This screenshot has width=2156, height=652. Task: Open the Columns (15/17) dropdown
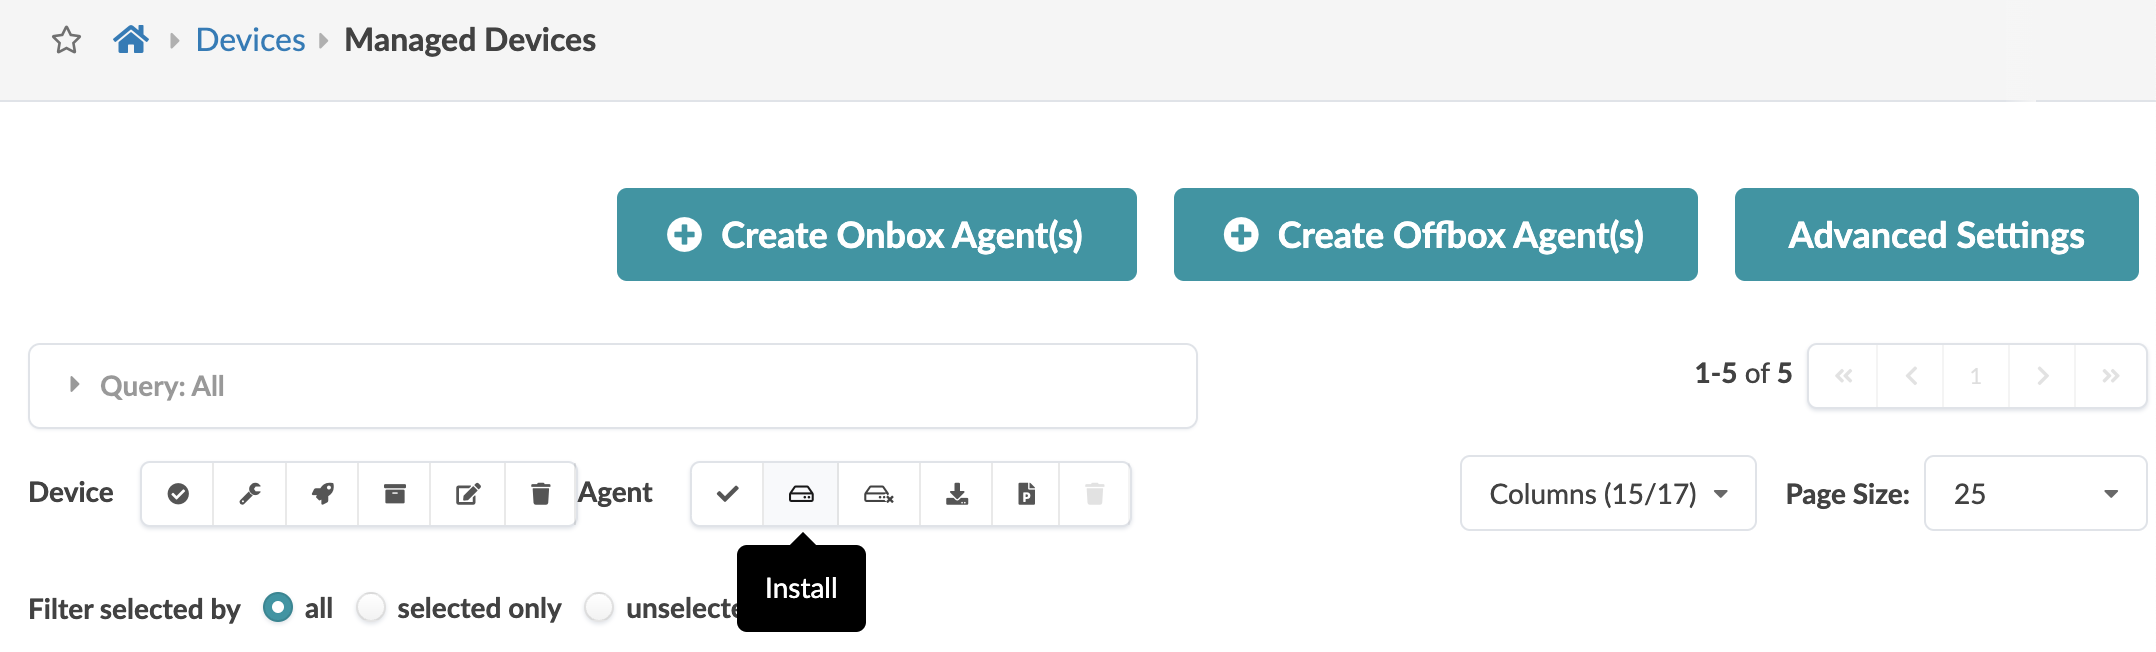click(1607, 494)
